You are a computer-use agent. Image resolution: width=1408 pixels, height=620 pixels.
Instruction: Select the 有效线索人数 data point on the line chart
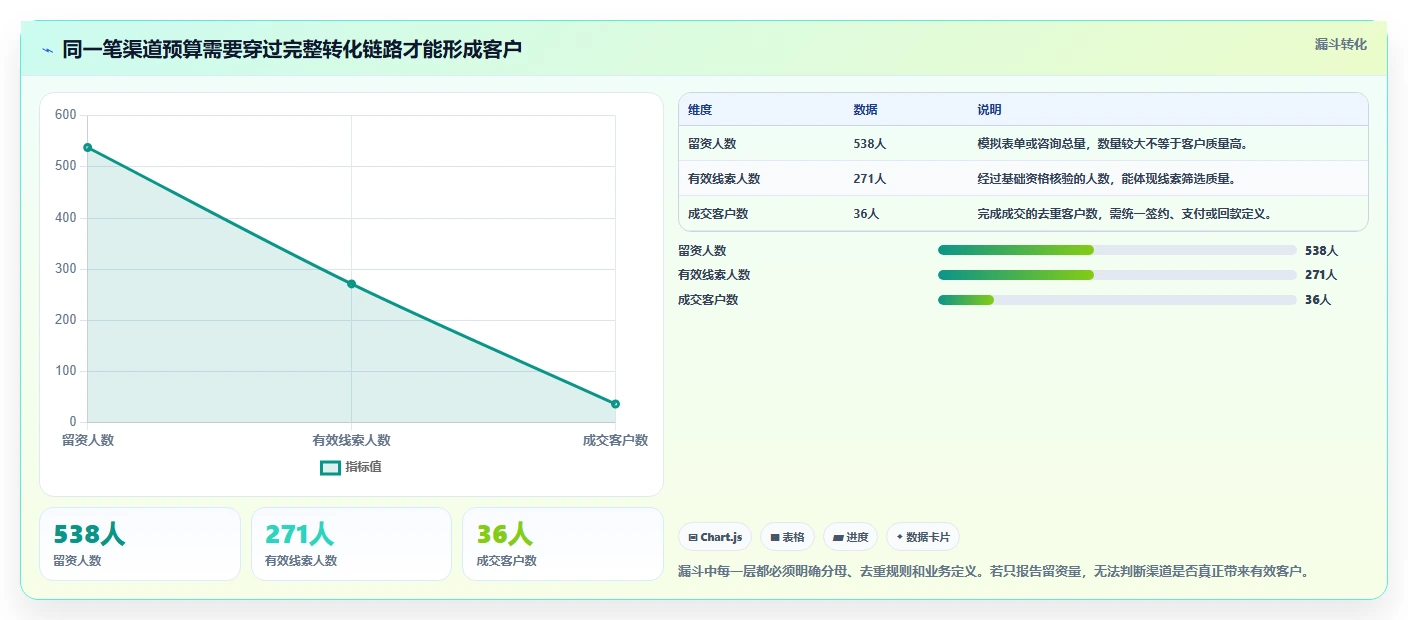click(351, 284)
